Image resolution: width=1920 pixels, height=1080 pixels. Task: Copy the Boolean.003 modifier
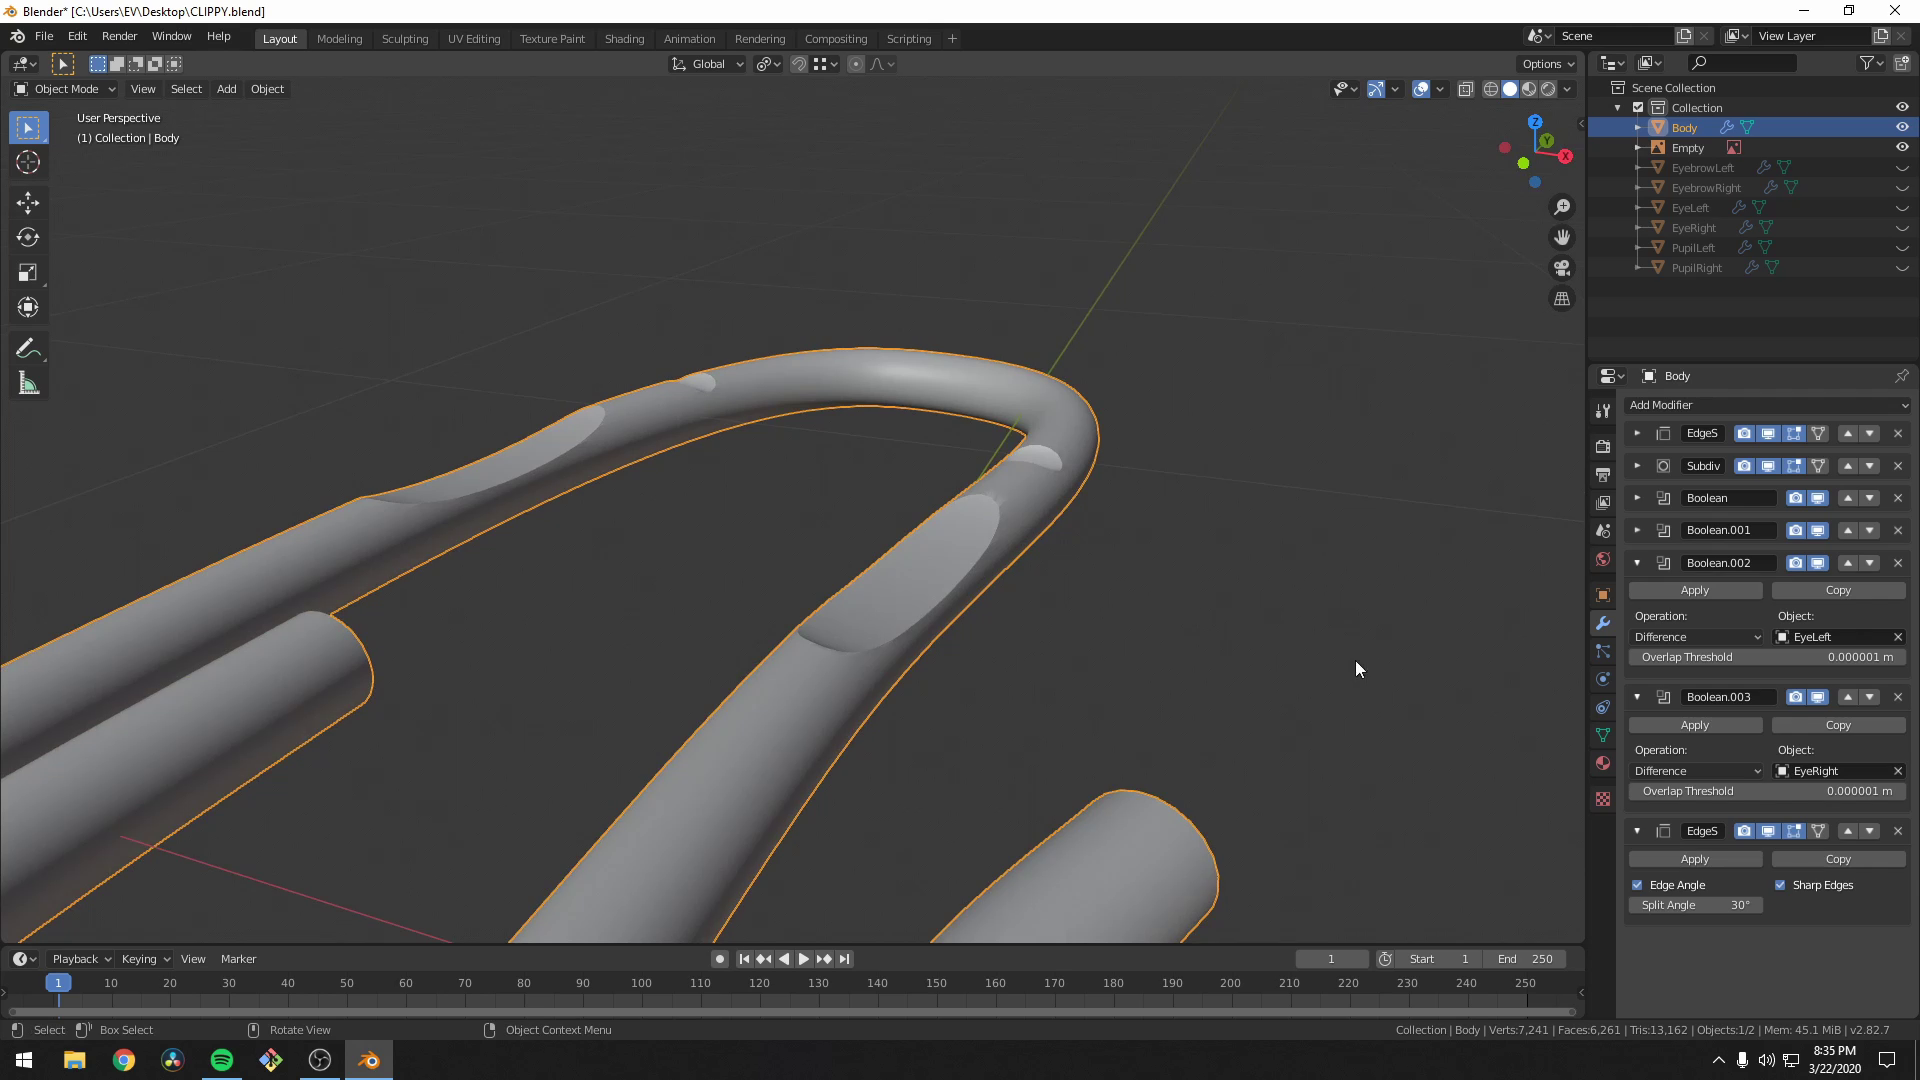(x=1839, y=725)
